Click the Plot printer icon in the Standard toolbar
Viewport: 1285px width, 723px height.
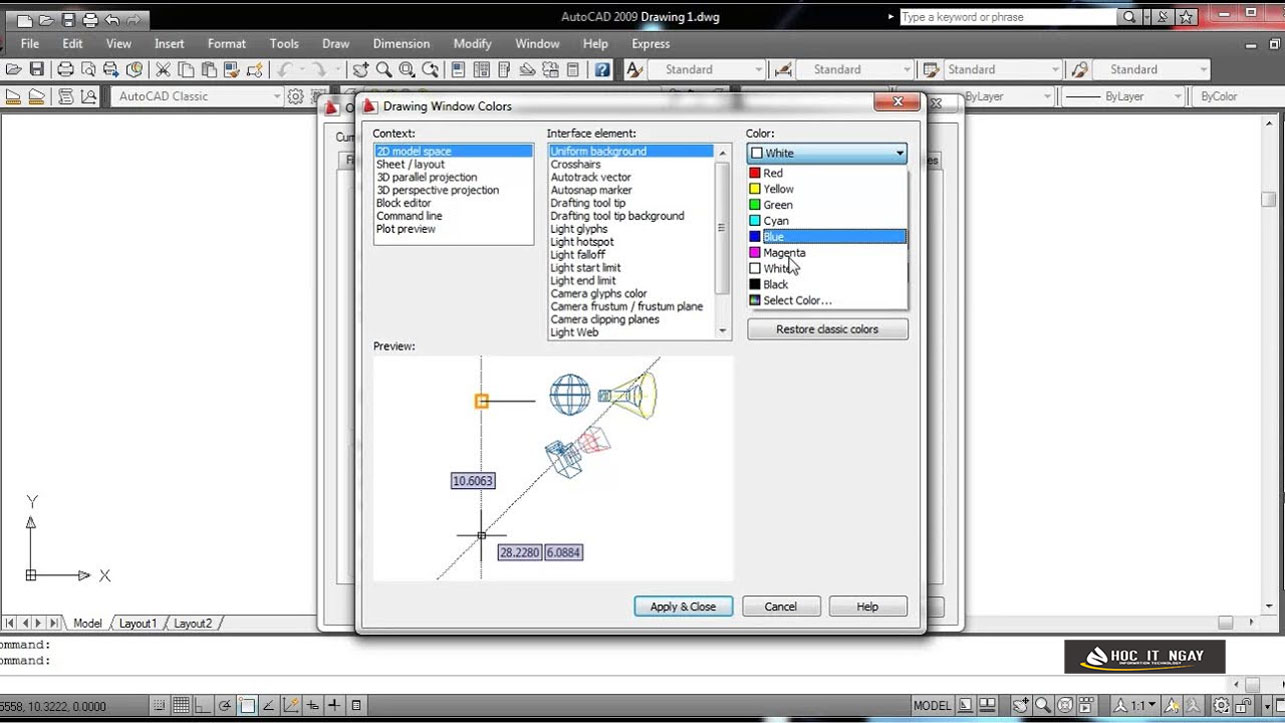[65, 69]
